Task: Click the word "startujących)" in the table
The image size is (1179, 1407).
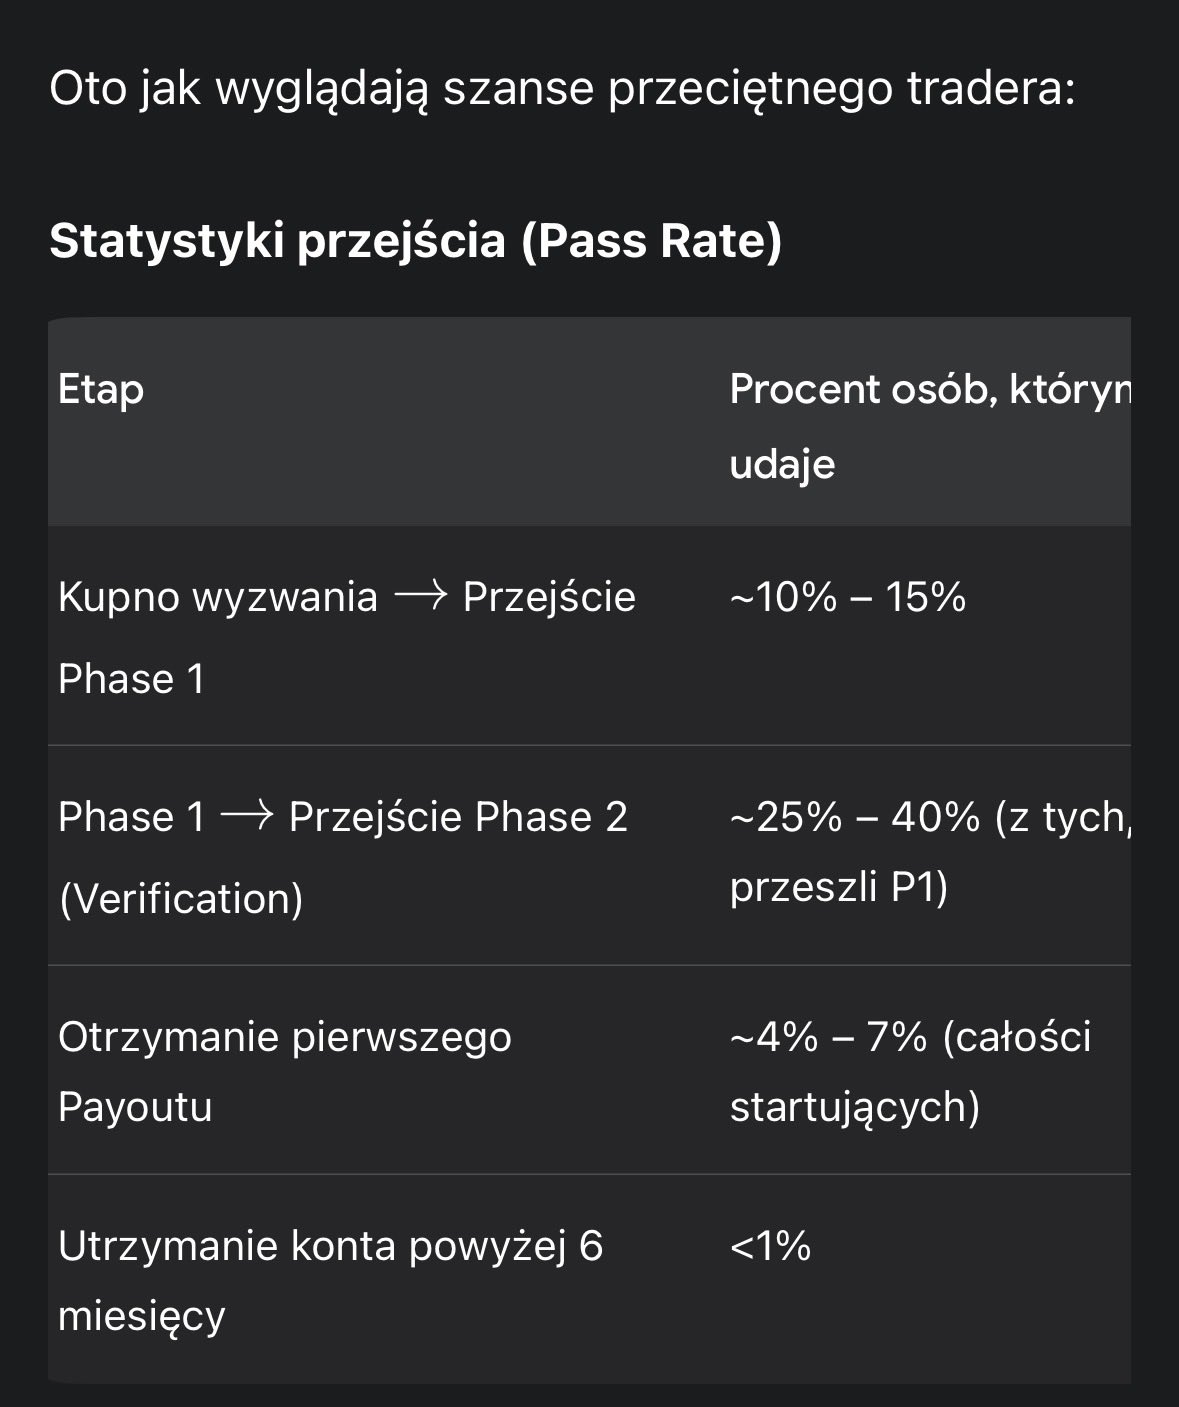Action: (x=855, y=1107)
